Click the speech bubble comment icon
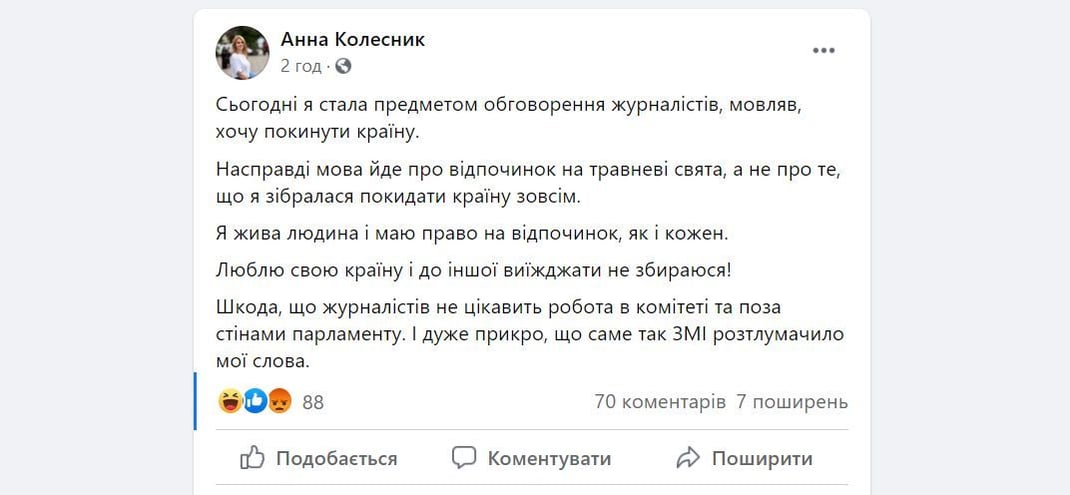Screen dimensions: 1070x495 pos(464,458)
